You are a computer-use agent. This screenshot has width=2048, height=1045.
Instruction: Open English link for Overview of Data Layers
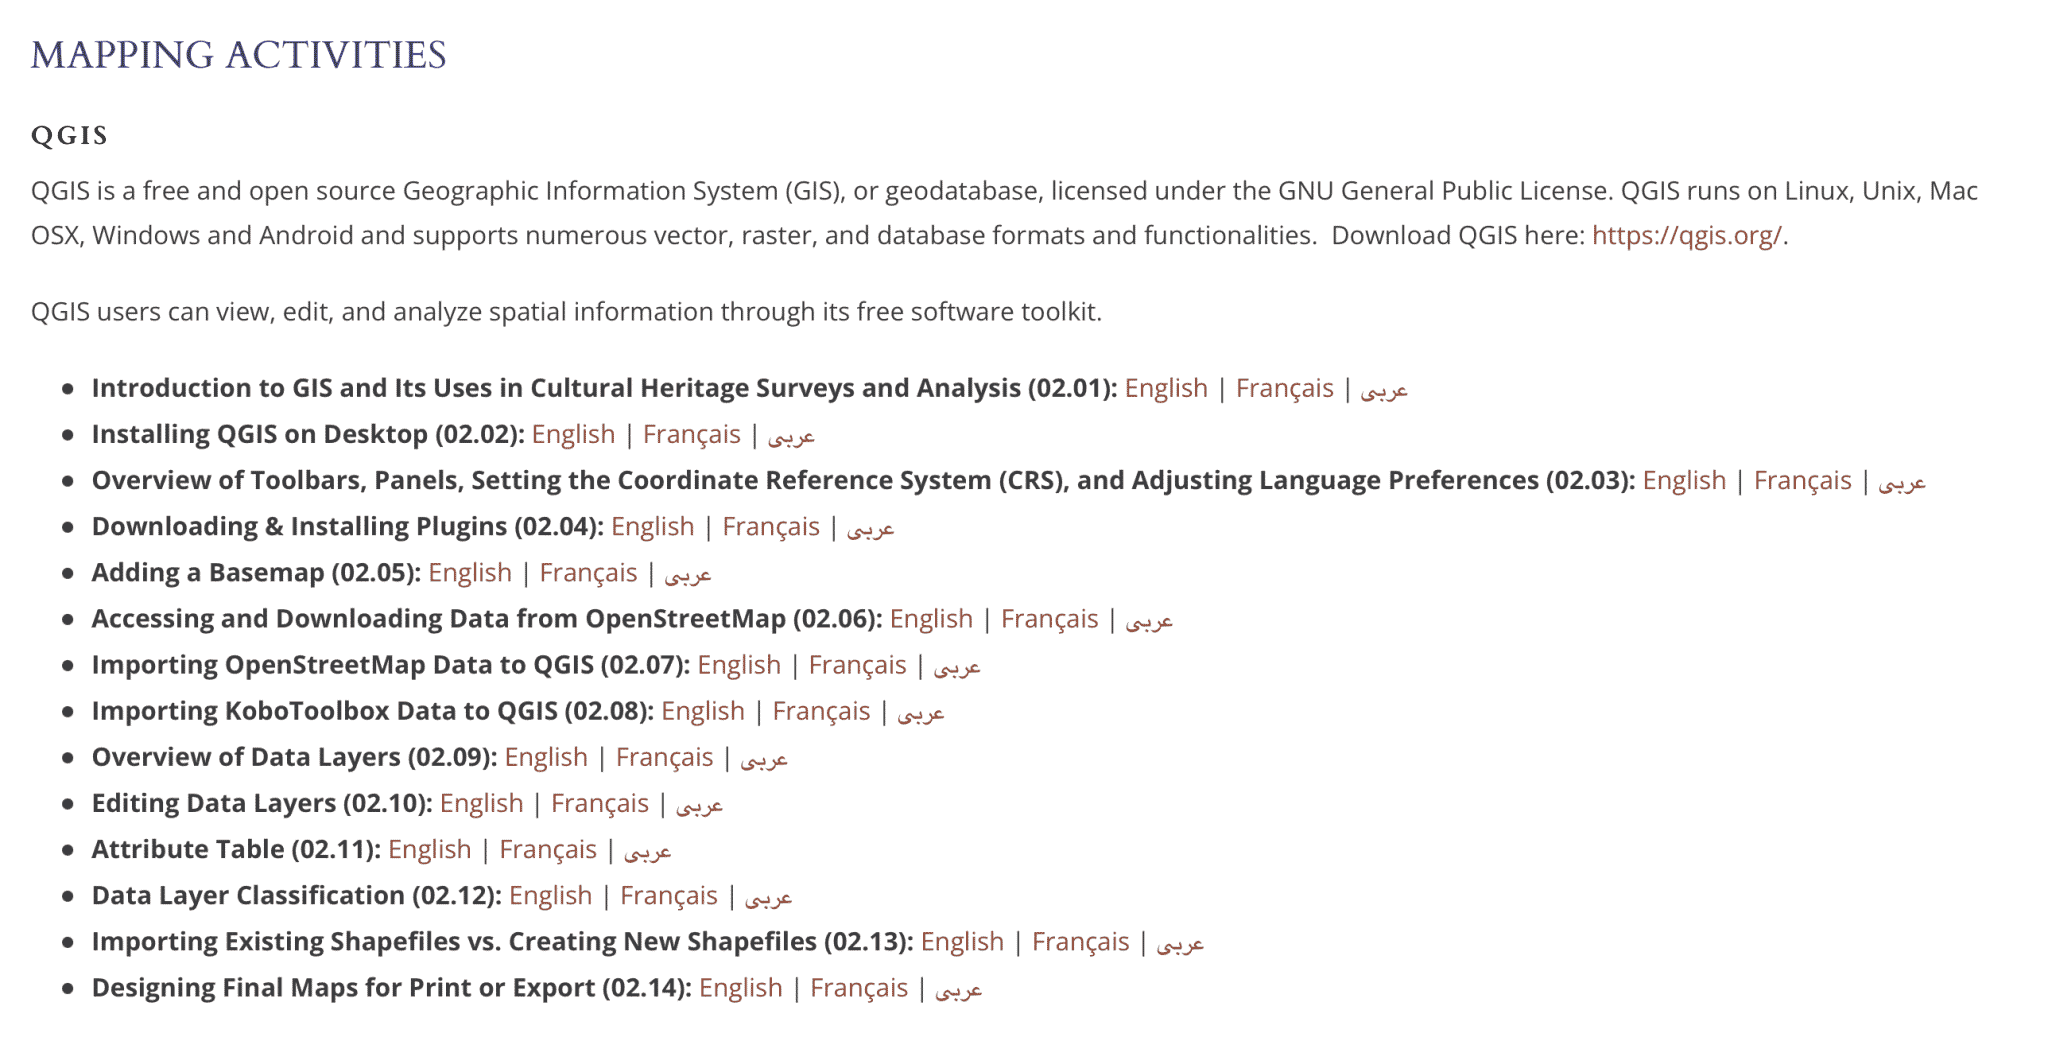coord(546,756)
